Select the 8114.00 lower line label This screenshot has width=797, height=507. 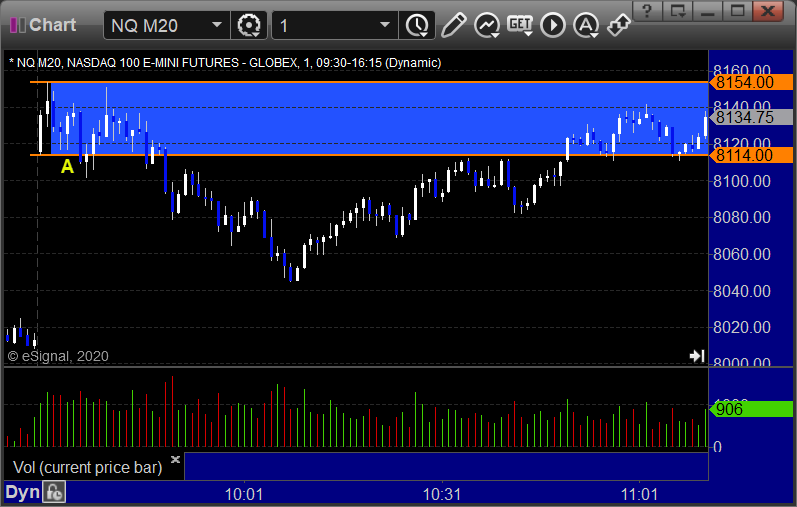751,155
